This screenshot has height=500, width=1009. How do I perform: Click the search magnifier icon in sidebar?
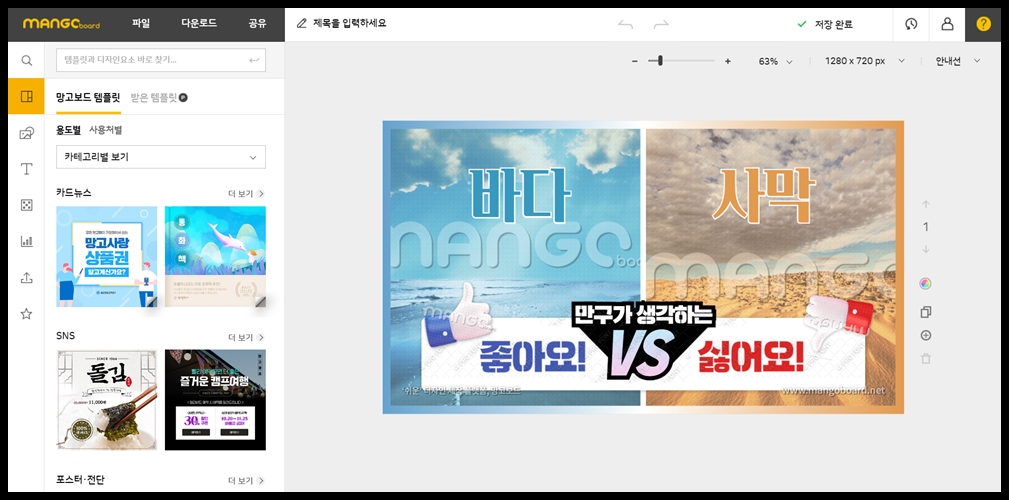click(x=26, y=60)
